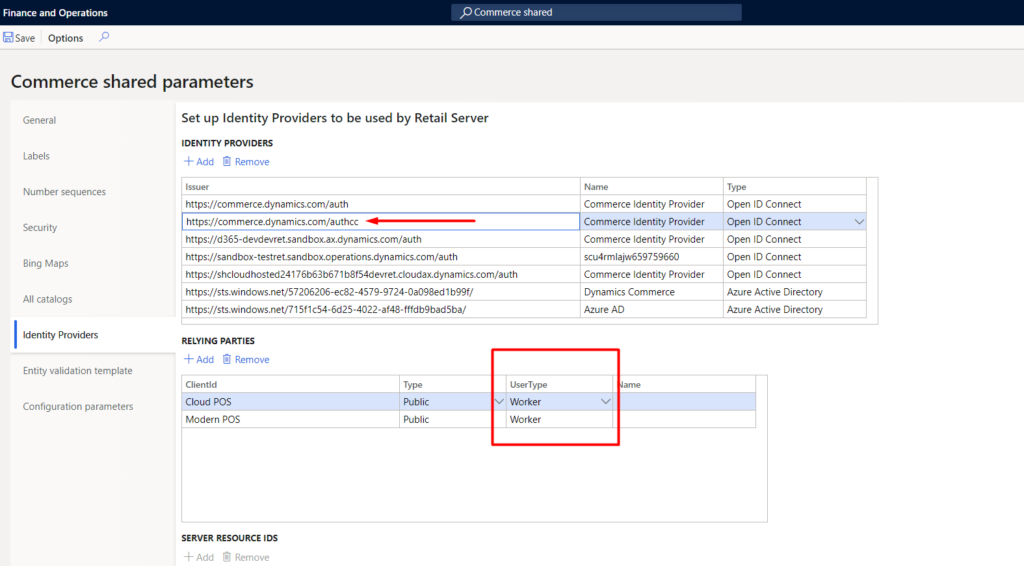Screen dimensions: 1024x566
Task: Open the Bing Maps tab
Action: [x=45, y=263]
